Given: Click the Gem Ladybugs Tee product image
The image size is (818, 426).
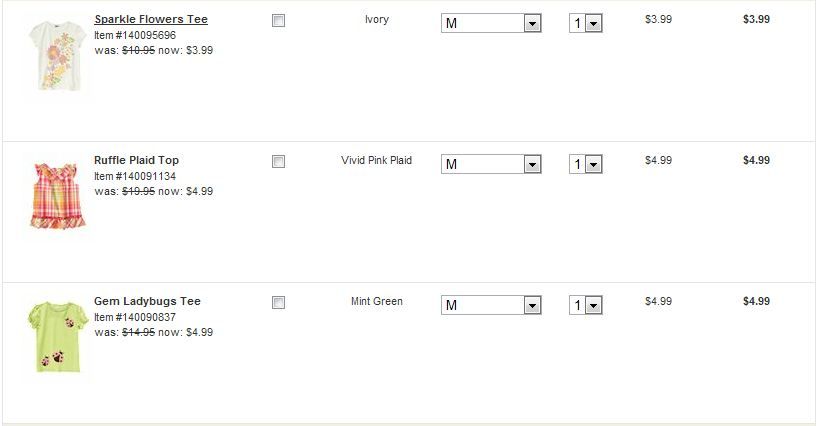Looking at the screenshot, I should [56, 336].
